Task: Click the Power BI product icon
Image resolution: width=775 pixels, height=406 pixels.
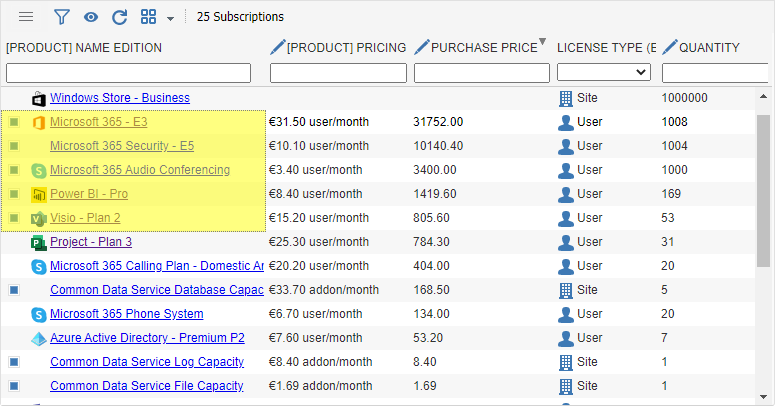Action: (39, 194)
